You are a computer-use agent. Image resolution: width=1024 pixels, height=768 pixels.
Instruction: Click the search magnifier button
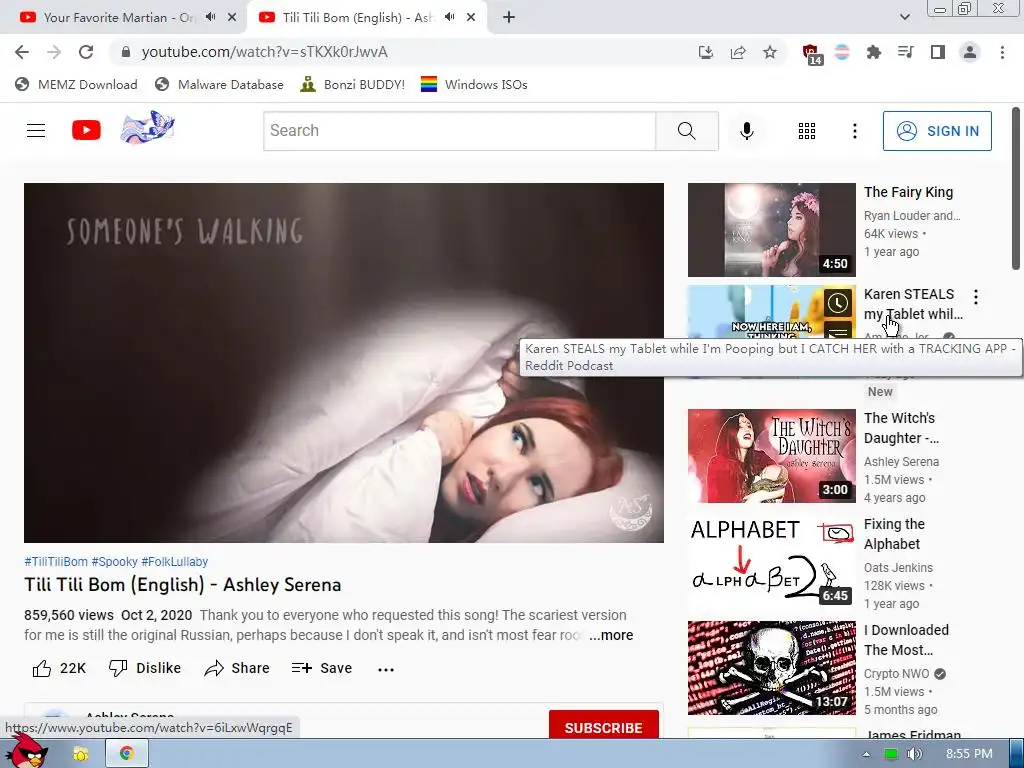[686, 131]
